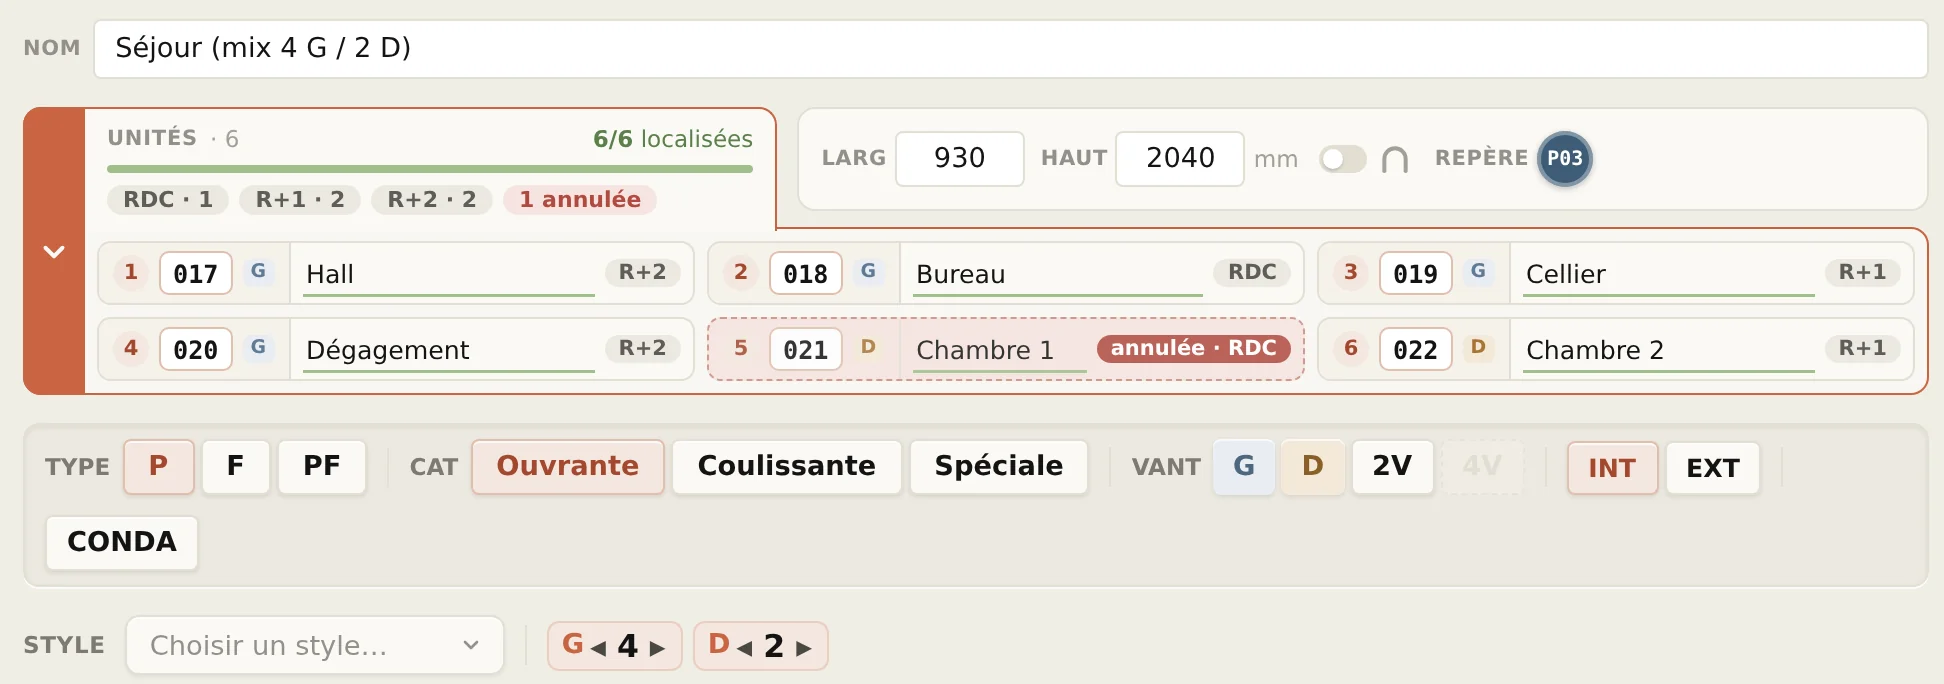Viewport: 1944px width, 684px height.
Task: Select EXT option
Action: click(1713, 468)
